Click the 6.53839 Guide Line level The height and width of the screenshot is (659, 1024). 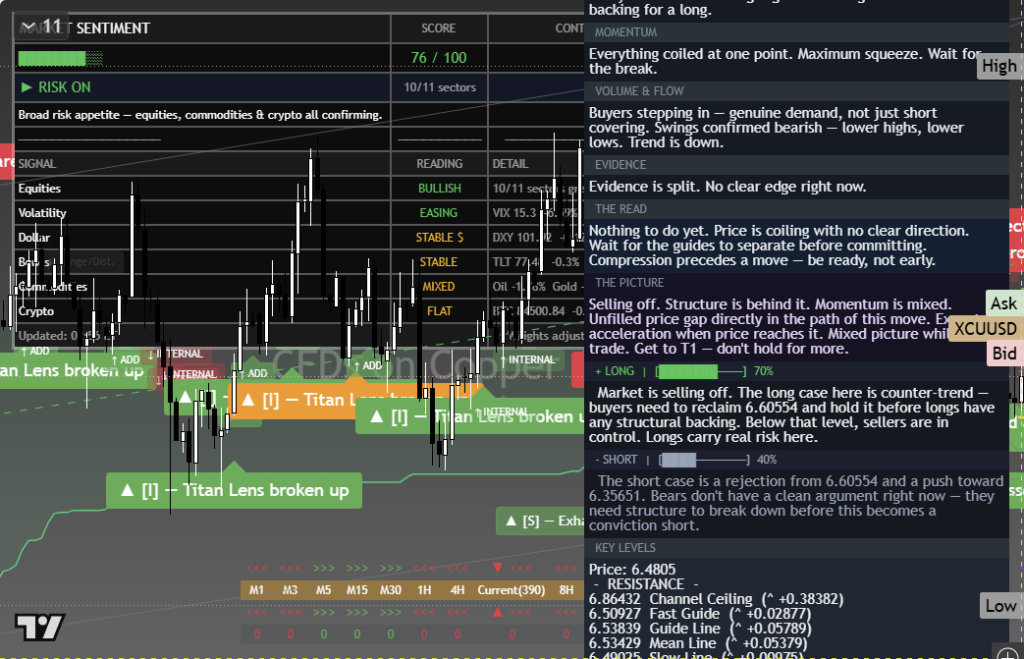[x=700, y=628]
